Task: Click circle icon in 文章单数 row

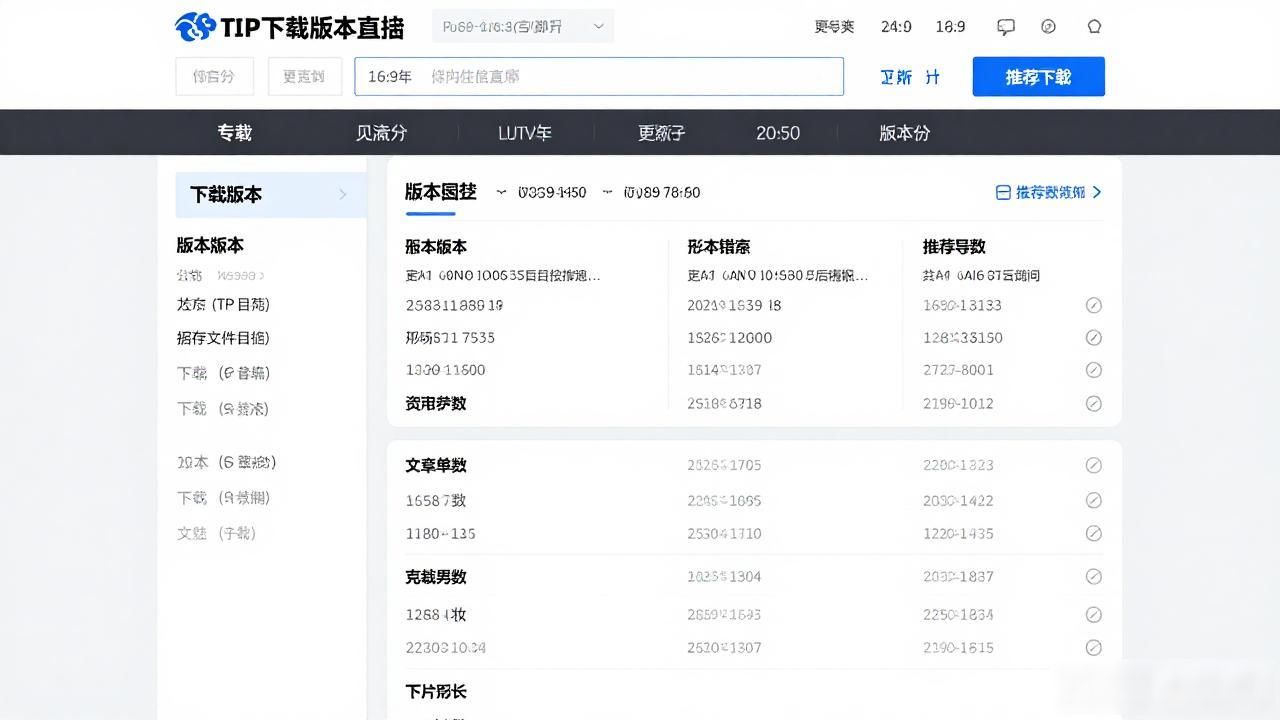Action: click(1094, 465)
